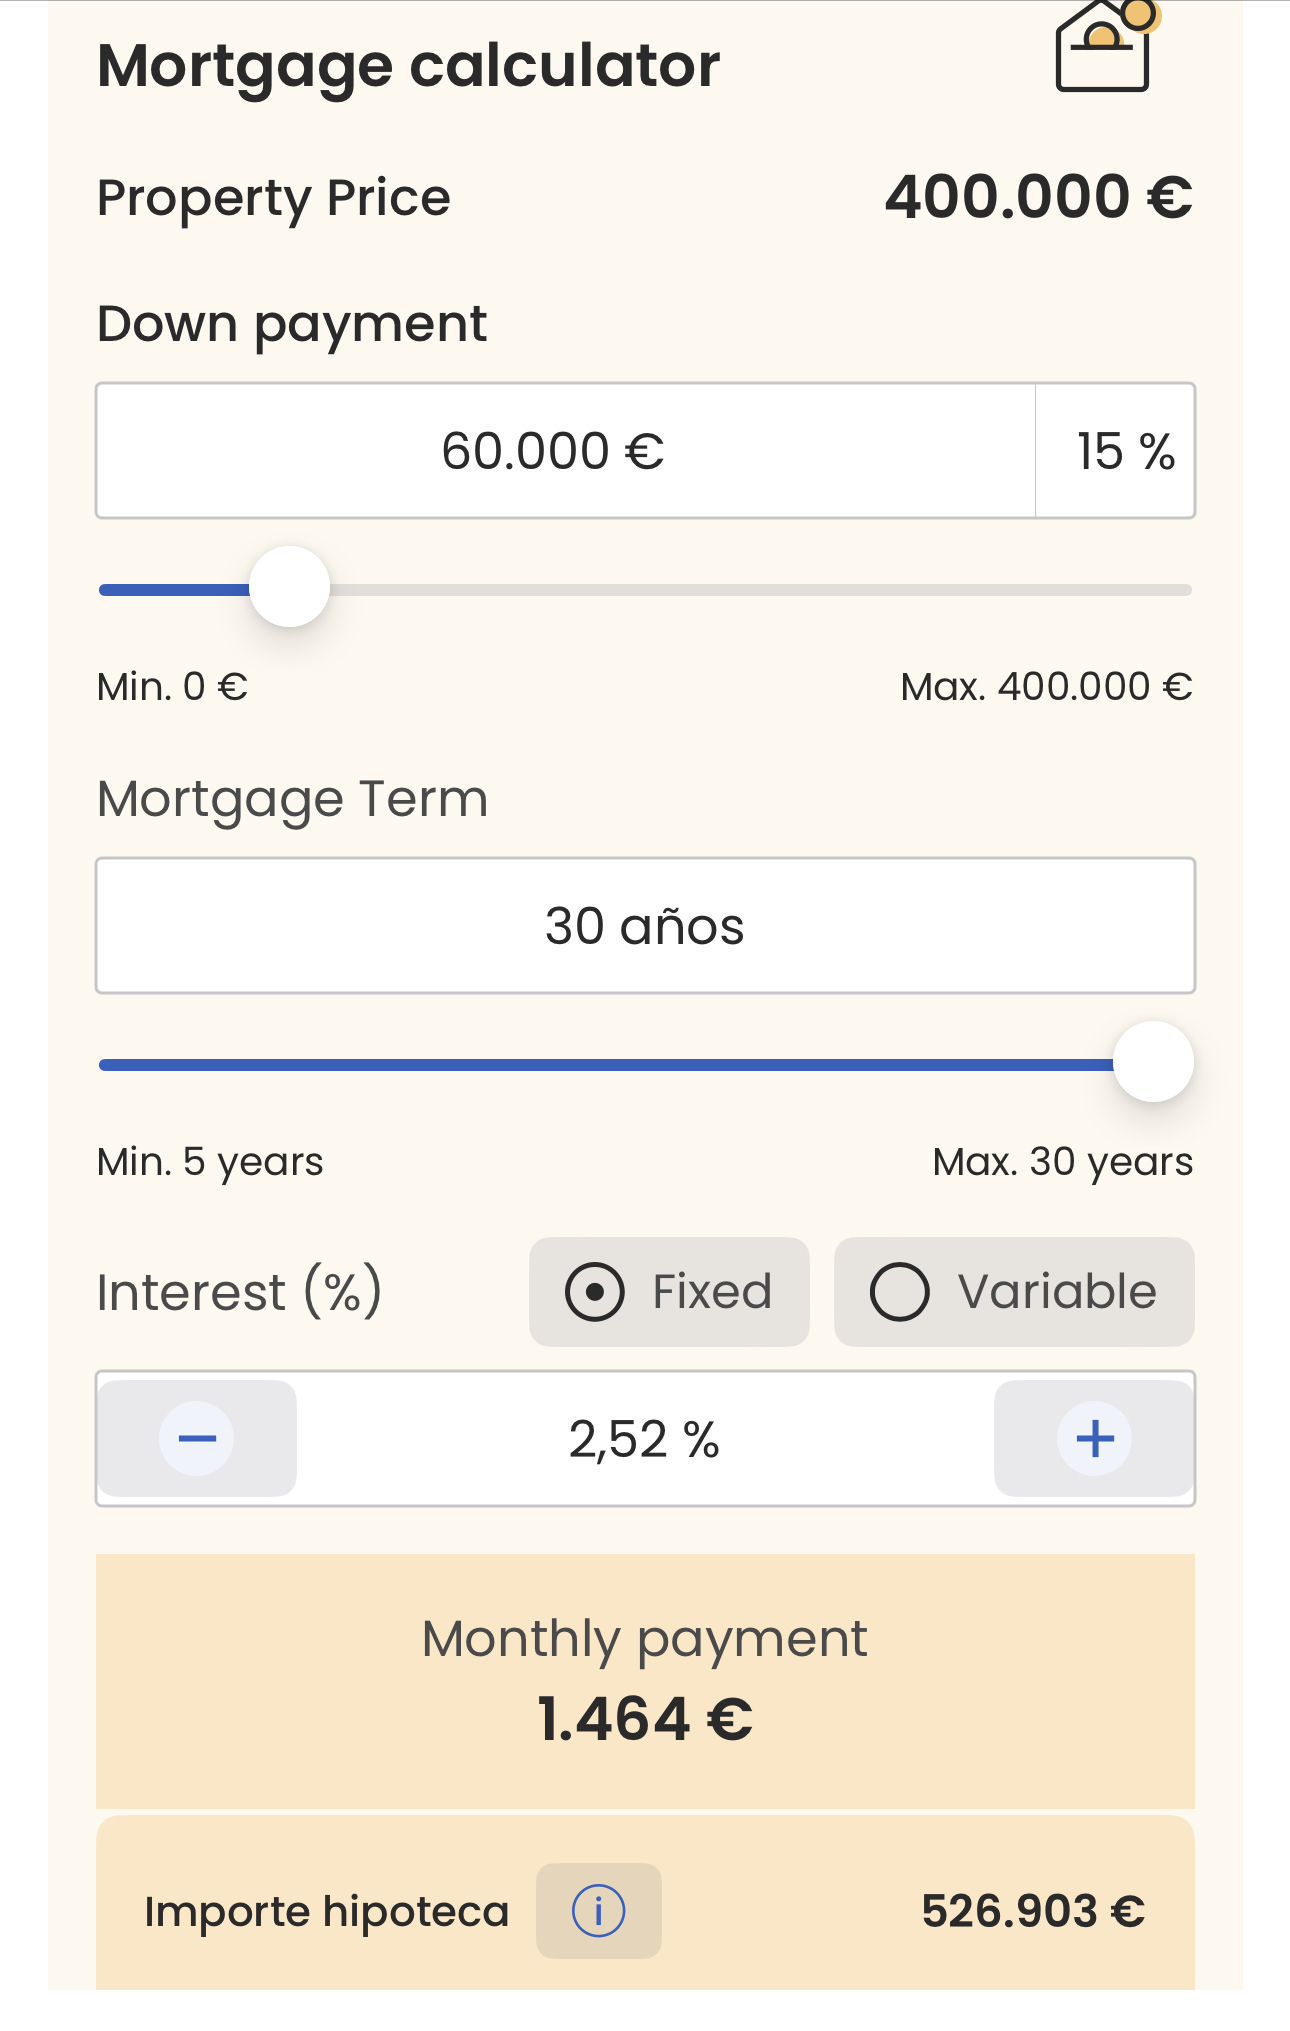Select the Variable interest option
Image resolution: width=1290 pixels, height=2031 pixels.
[x=1013, y=1291]
